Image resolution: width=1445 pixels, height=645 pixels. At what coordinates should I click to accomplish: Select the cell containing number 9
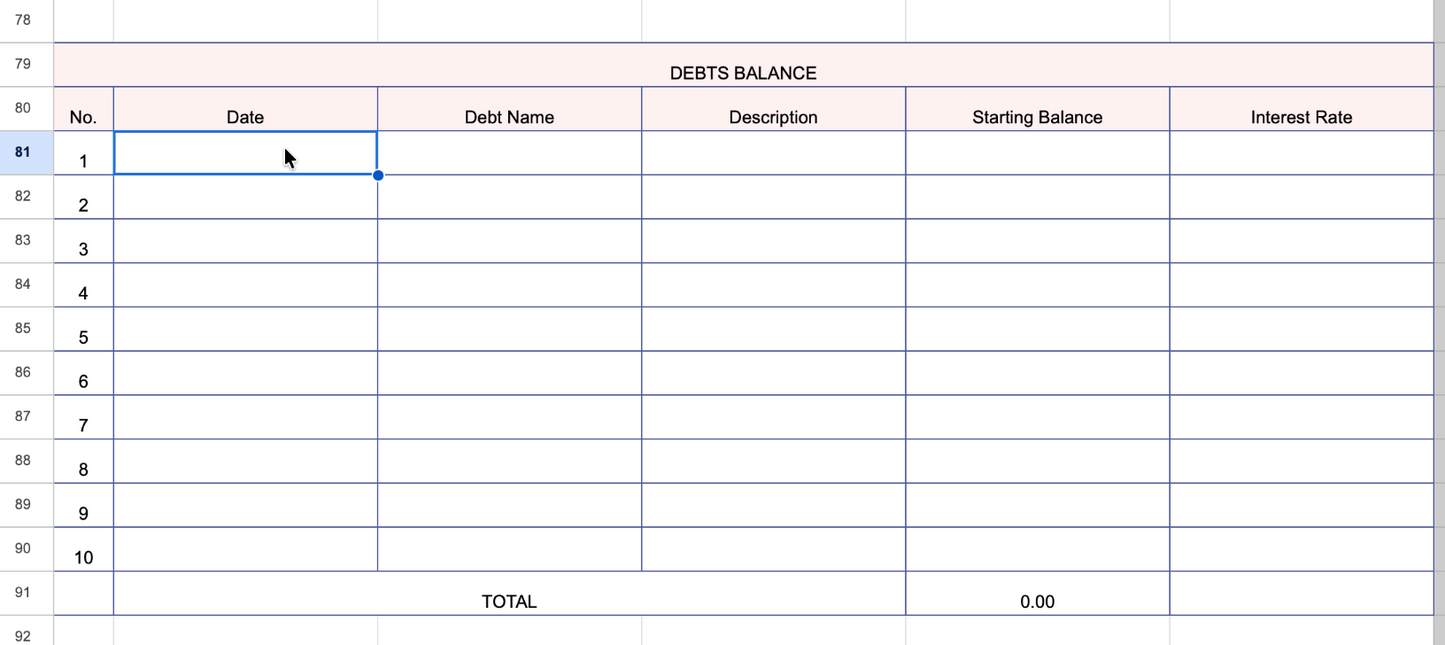coord(83,505)
